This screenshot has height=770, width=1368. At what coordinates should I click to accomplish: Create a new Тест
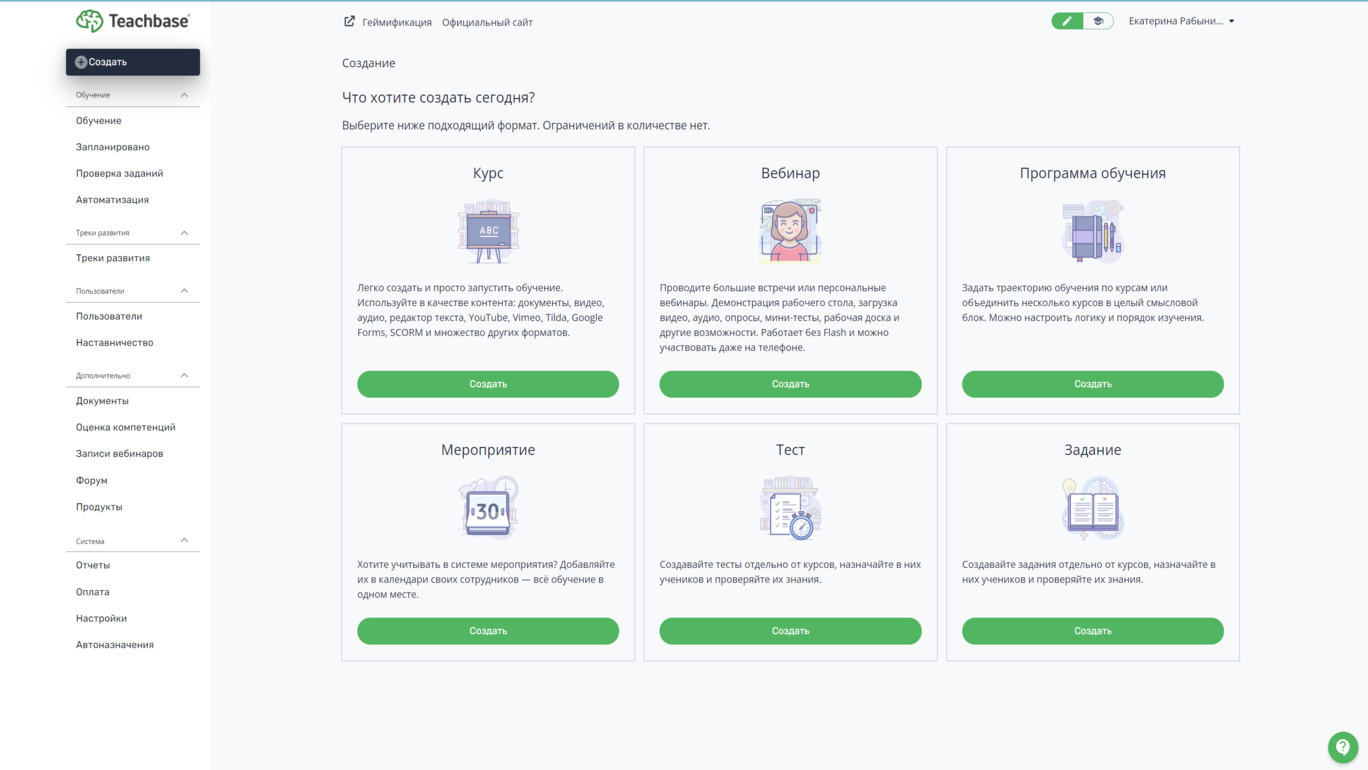click(790, 631)
